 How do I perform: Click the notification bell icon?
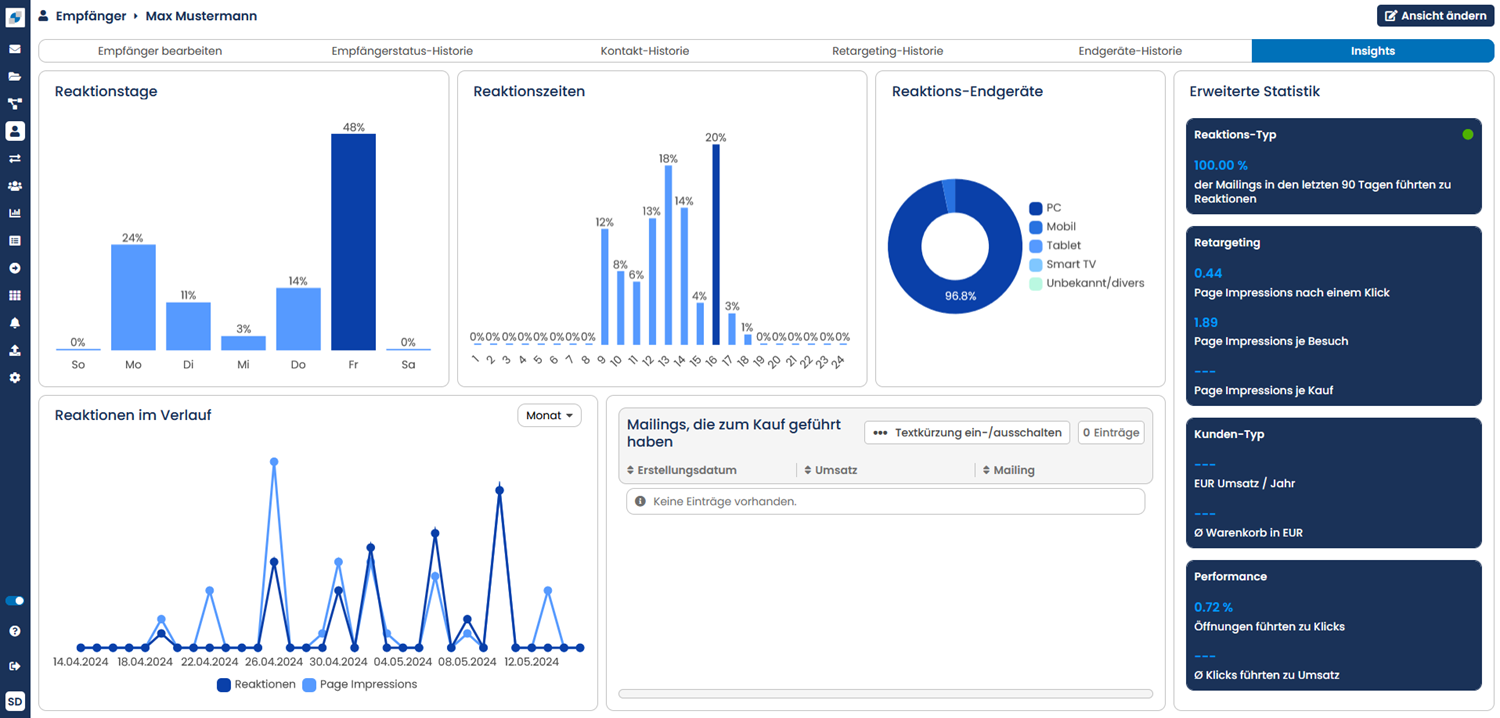click(15, 323)
